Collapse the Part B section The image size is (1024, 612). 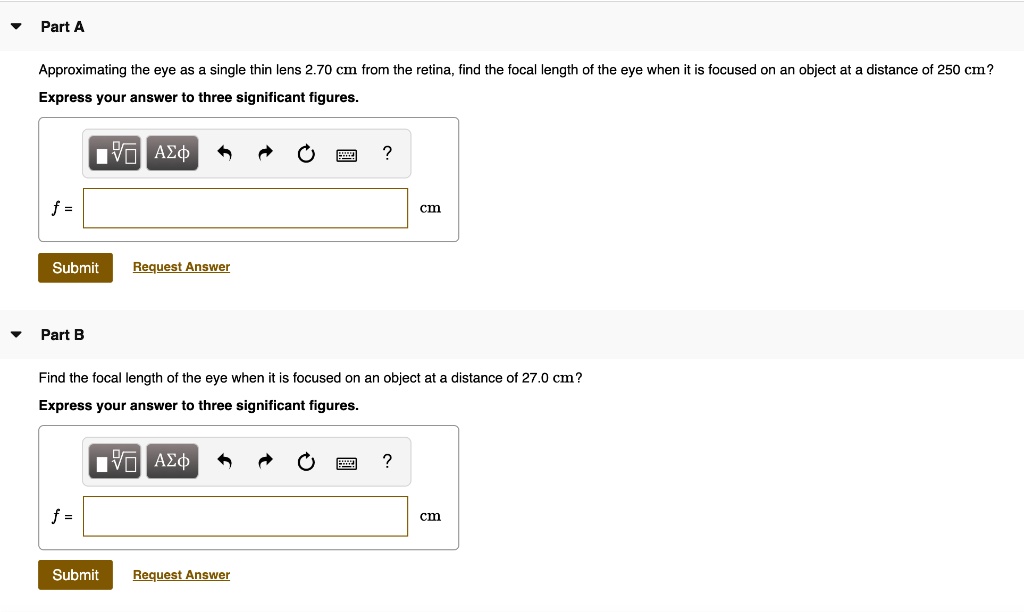click(15, 334)
